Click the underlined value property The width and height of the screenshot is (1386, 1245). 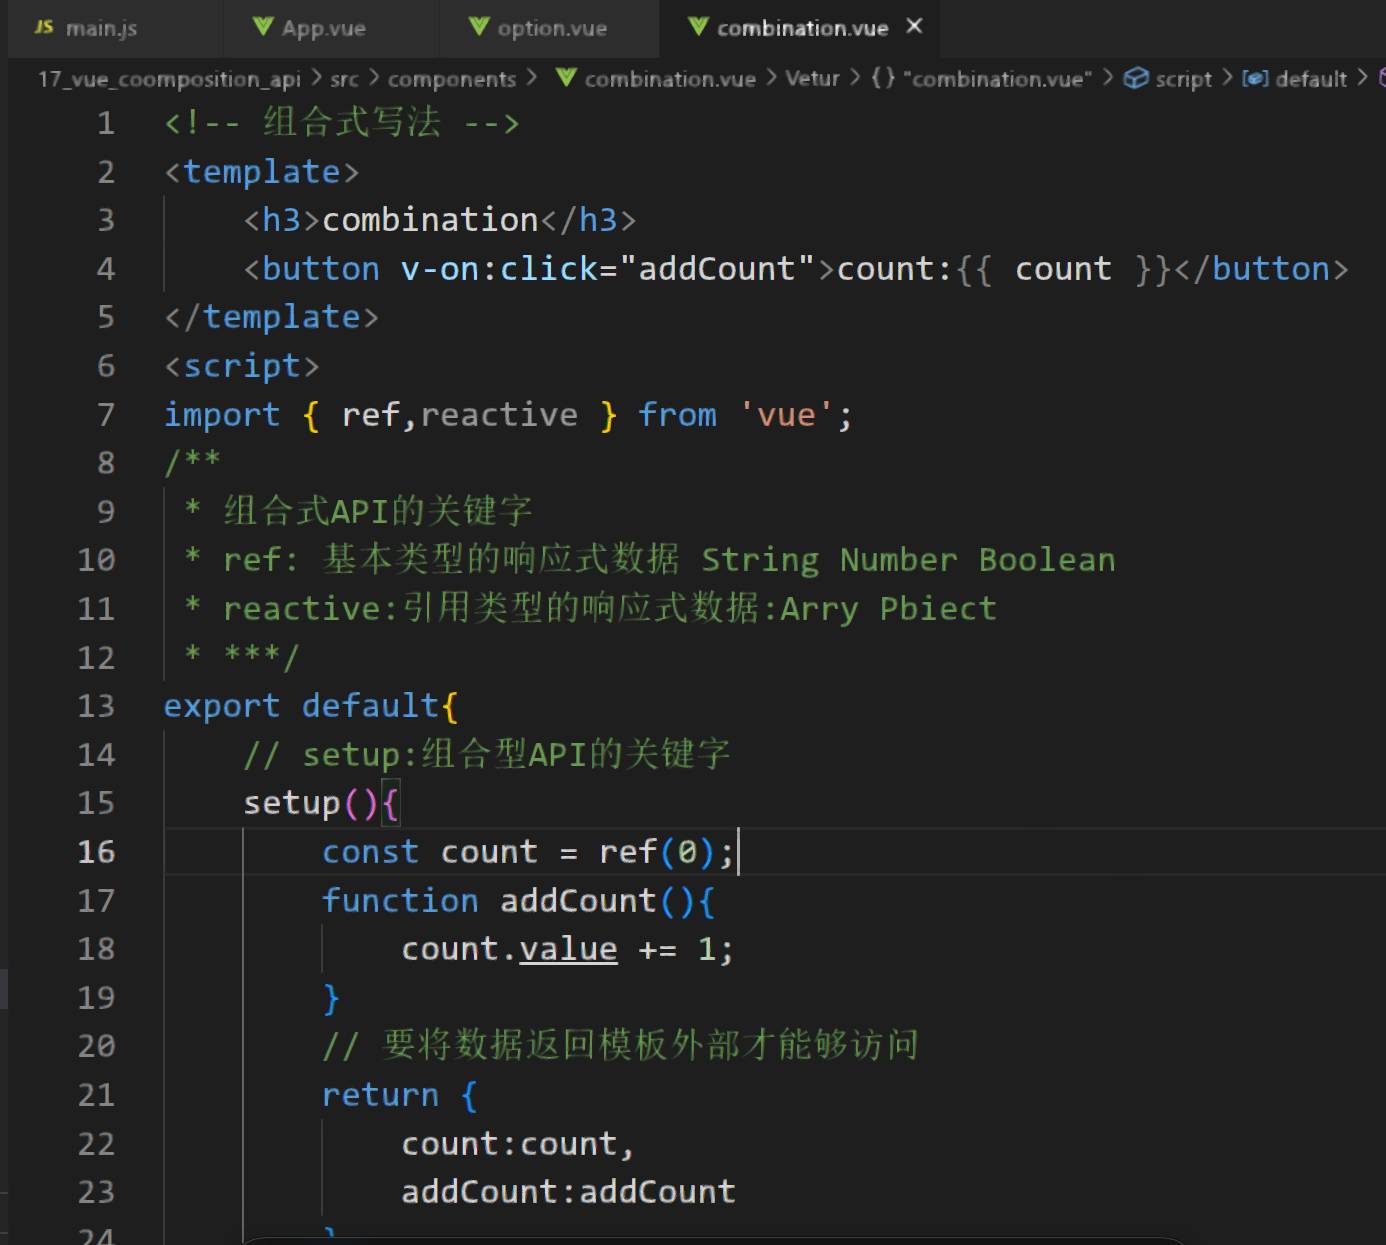[568, 949]
